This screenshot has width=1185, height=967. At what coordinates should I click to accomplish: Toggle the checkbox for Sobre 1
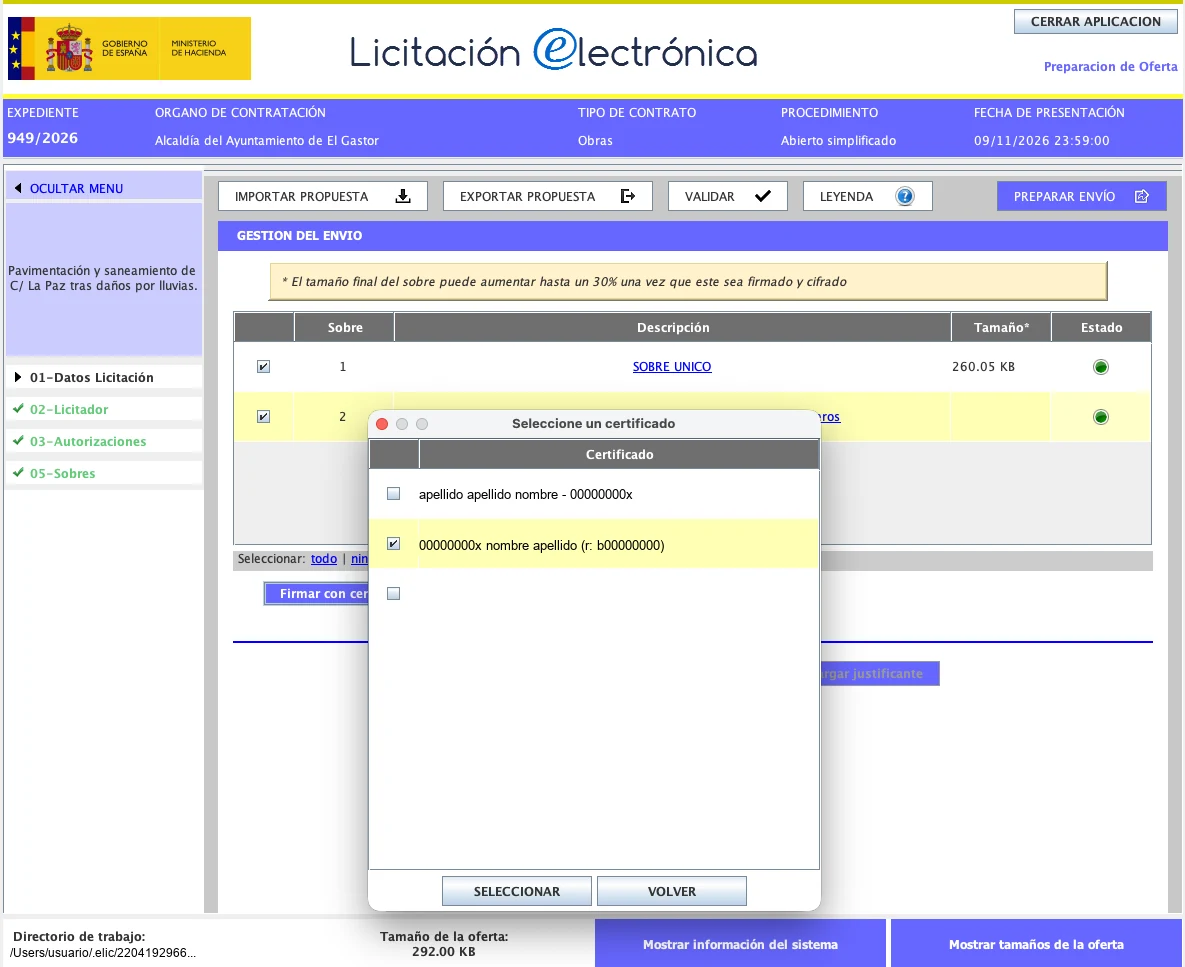click(263, 366)
